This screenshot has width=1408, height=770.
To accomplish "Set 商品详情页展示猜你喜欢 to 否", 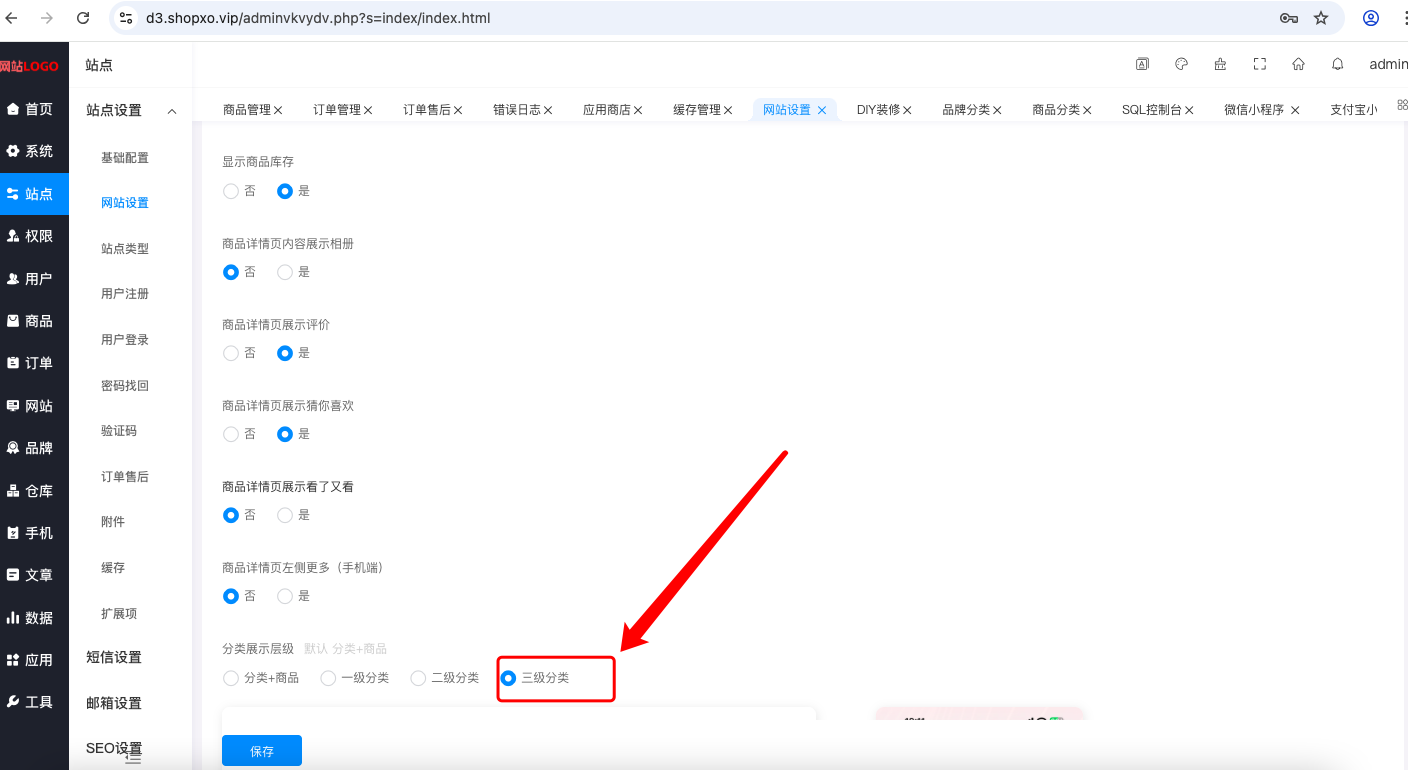I will click(231, 434).
